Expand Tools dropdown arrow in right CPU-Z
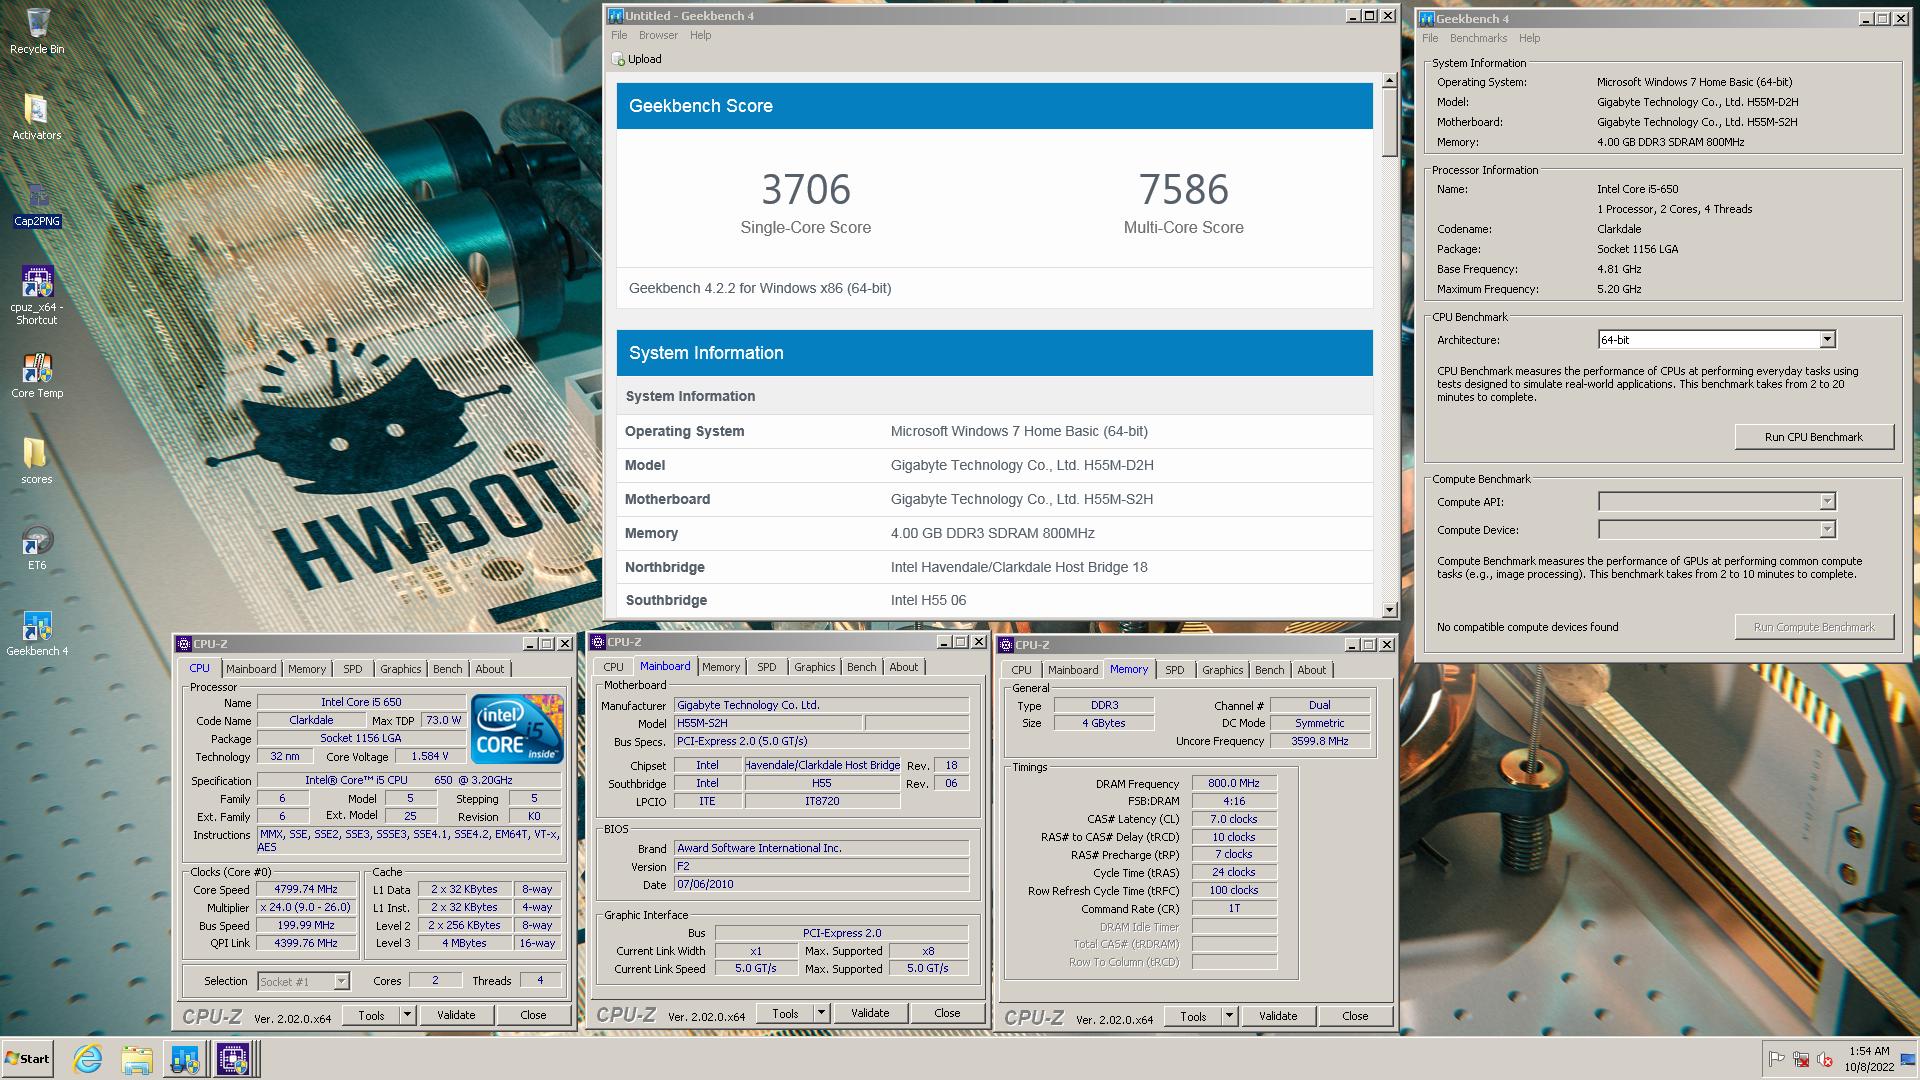 pyautogui.click(x=1229, y=1016)
